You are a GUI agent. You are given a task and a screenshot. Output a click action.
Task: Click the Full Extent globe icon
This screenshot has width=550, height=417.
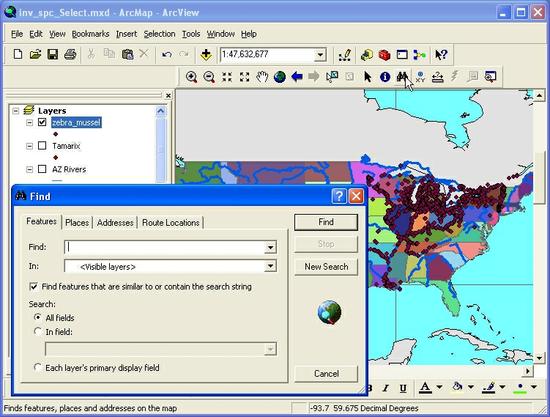[280, 76]
